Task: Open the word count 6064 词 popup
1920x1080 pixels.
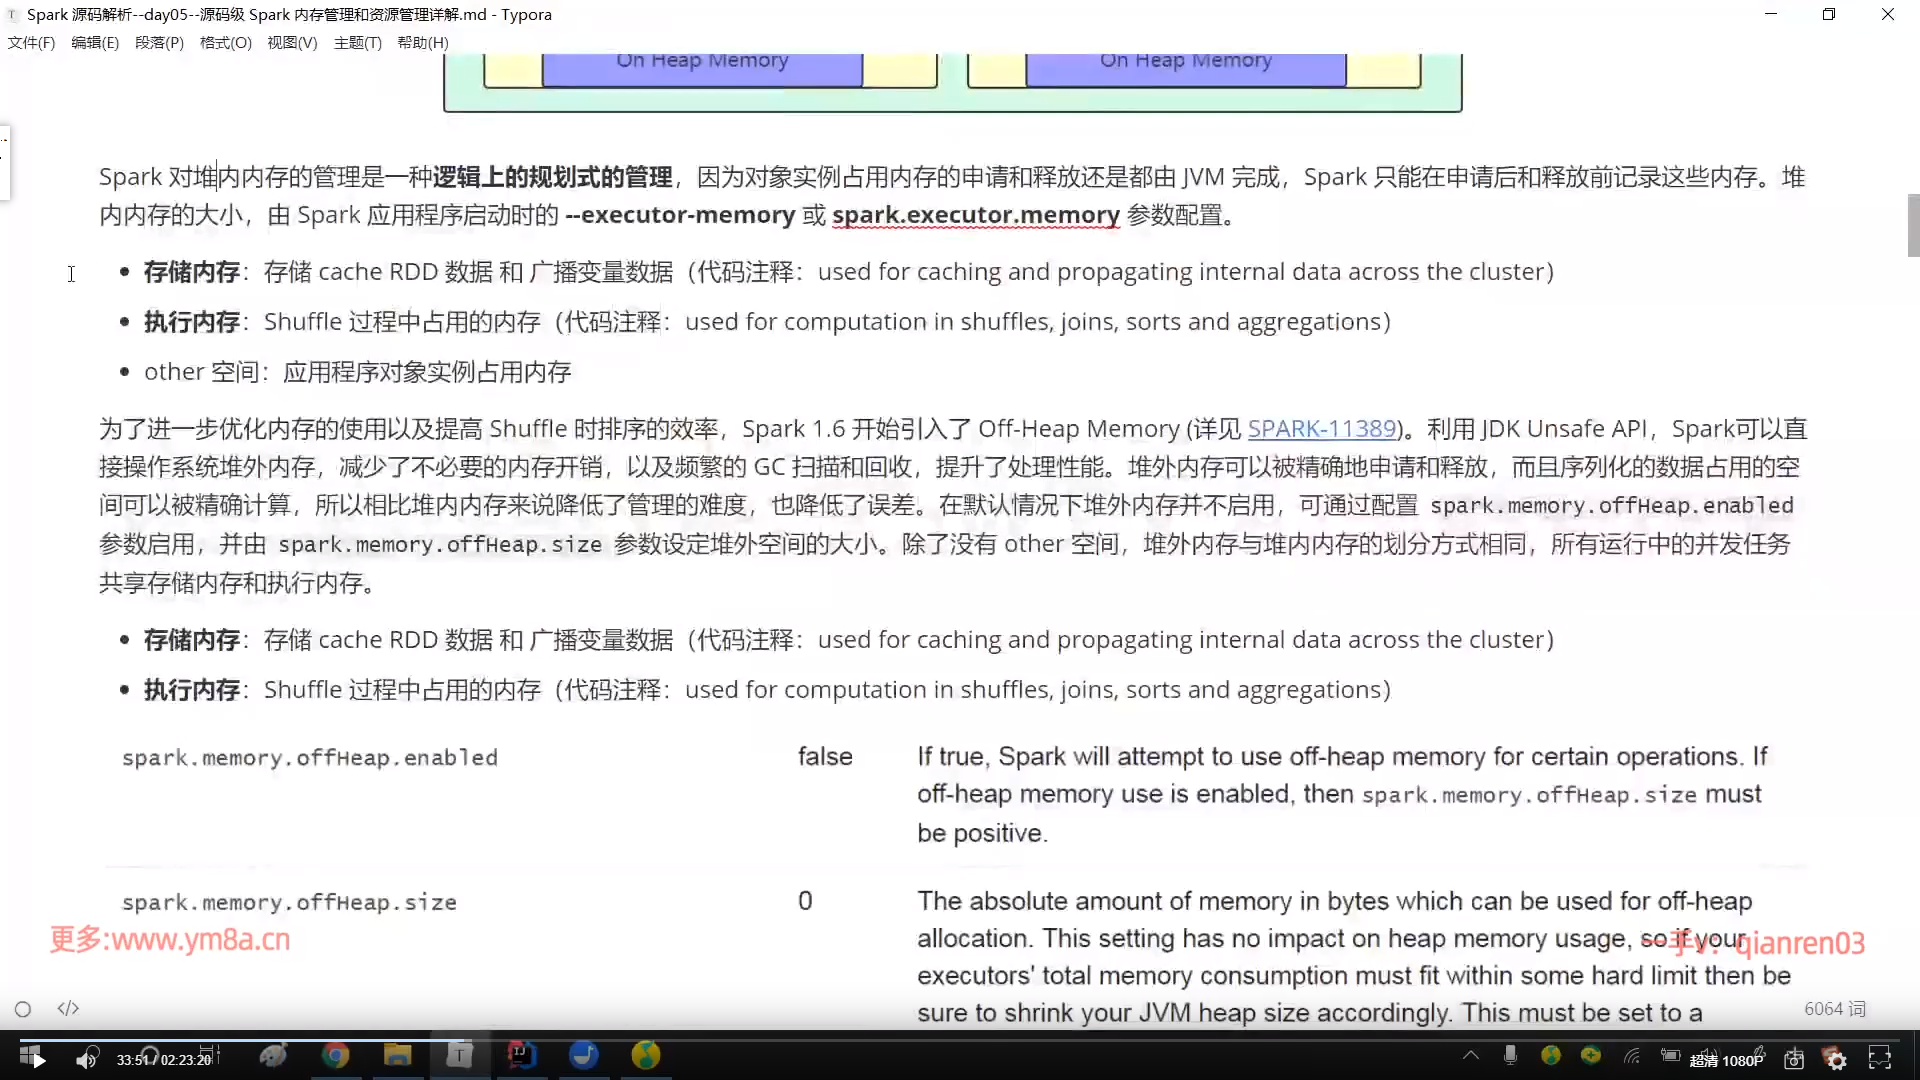Action: coord(1834,1009)
